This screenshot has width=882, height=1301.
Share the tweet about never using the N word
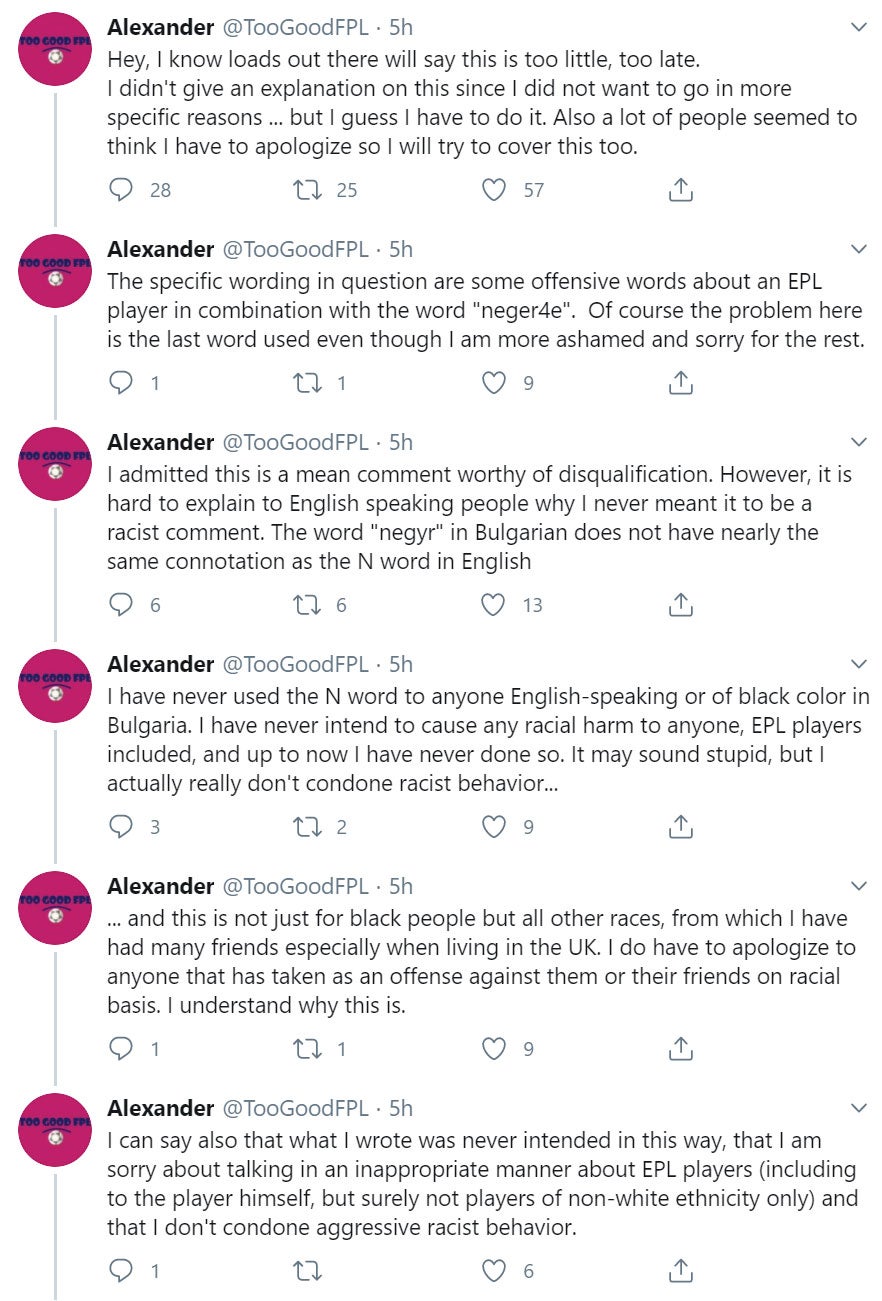point(680,826)
